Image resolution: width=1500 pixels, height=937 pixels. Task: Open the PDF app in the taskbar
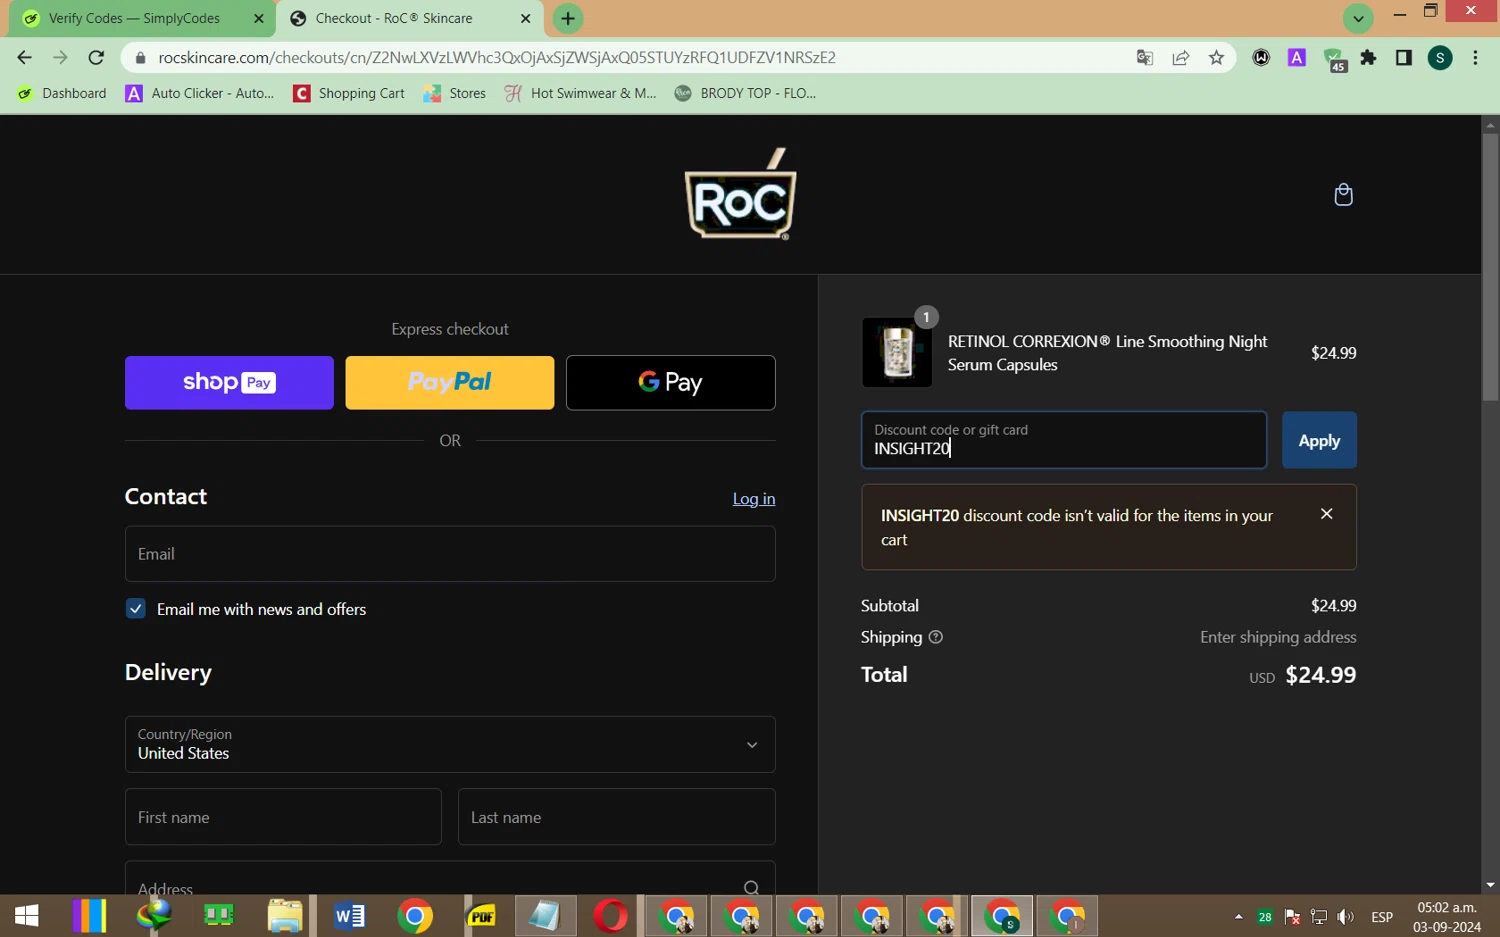pos(481,916)
